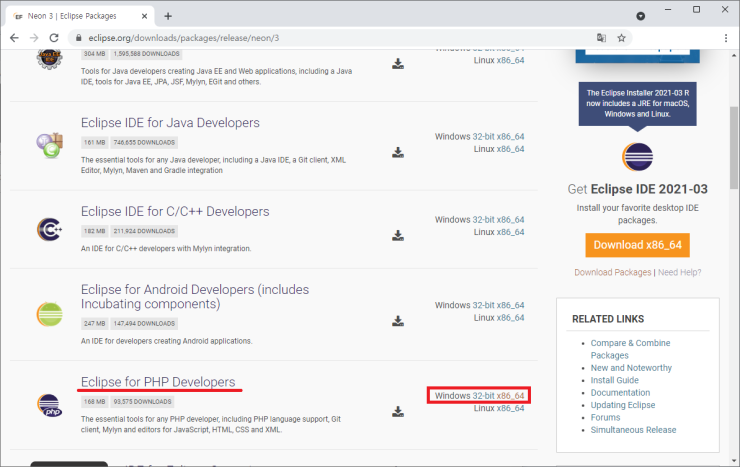Open the New and Noteworthy link
Screen dimensions: 740x467
[x=632, y=368]
